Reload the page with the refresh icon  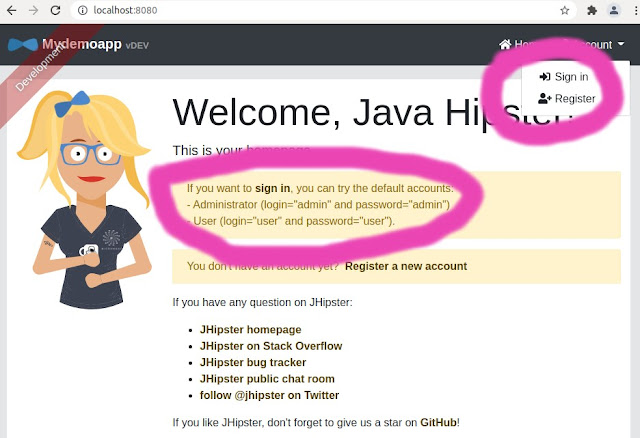[56, 10]
